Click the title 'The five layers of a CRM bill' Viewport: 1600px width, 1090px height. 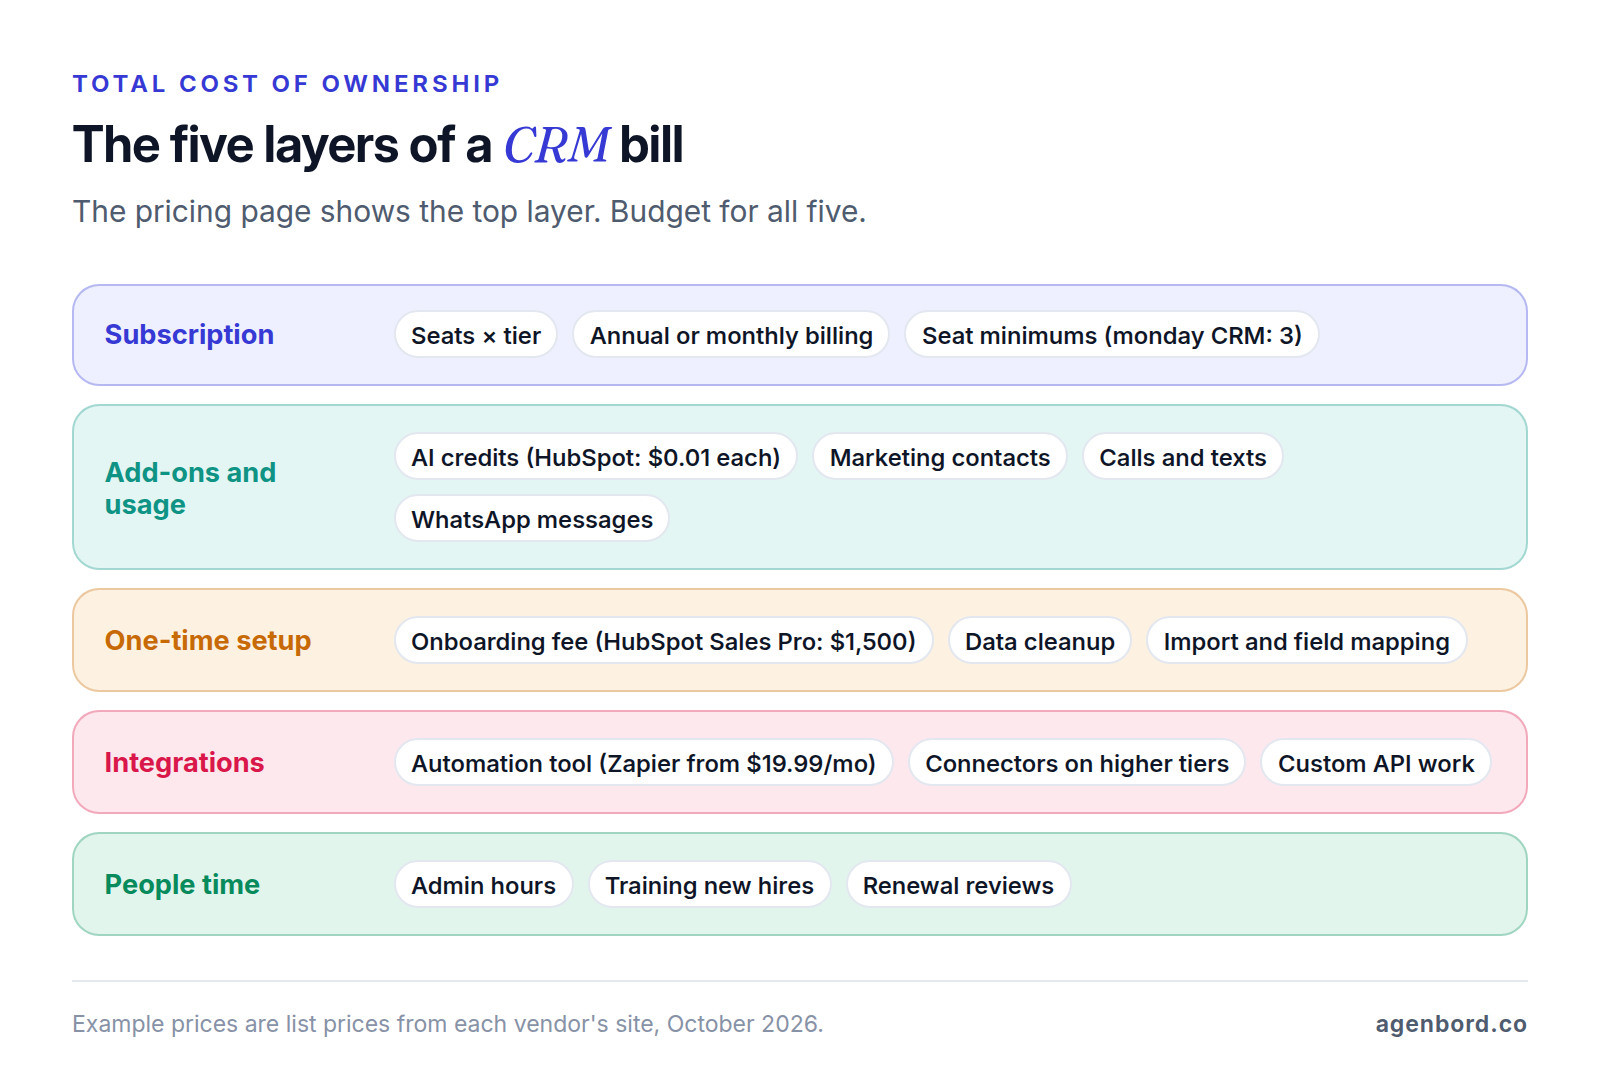tap(378, 145)
